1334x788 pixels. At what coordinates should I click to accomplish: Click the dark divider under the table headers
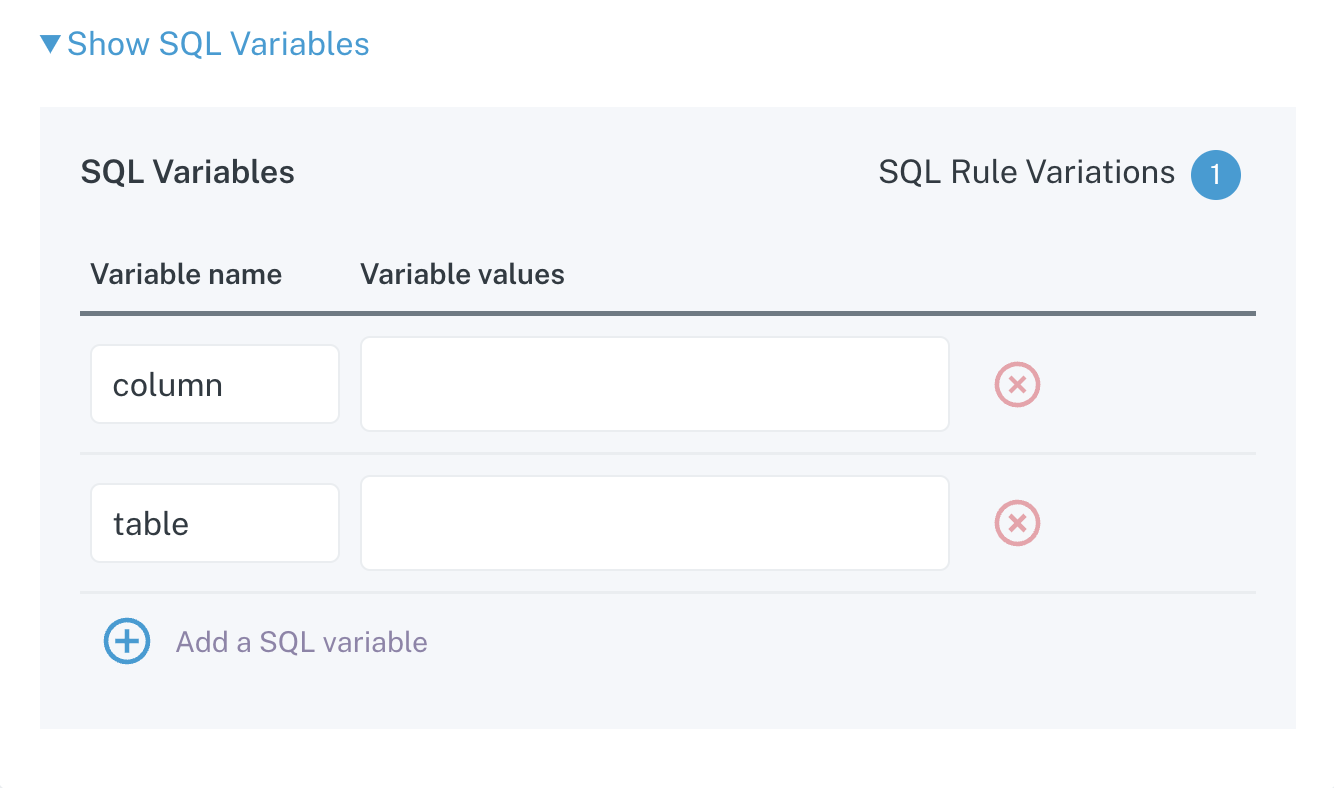[667, 314]
